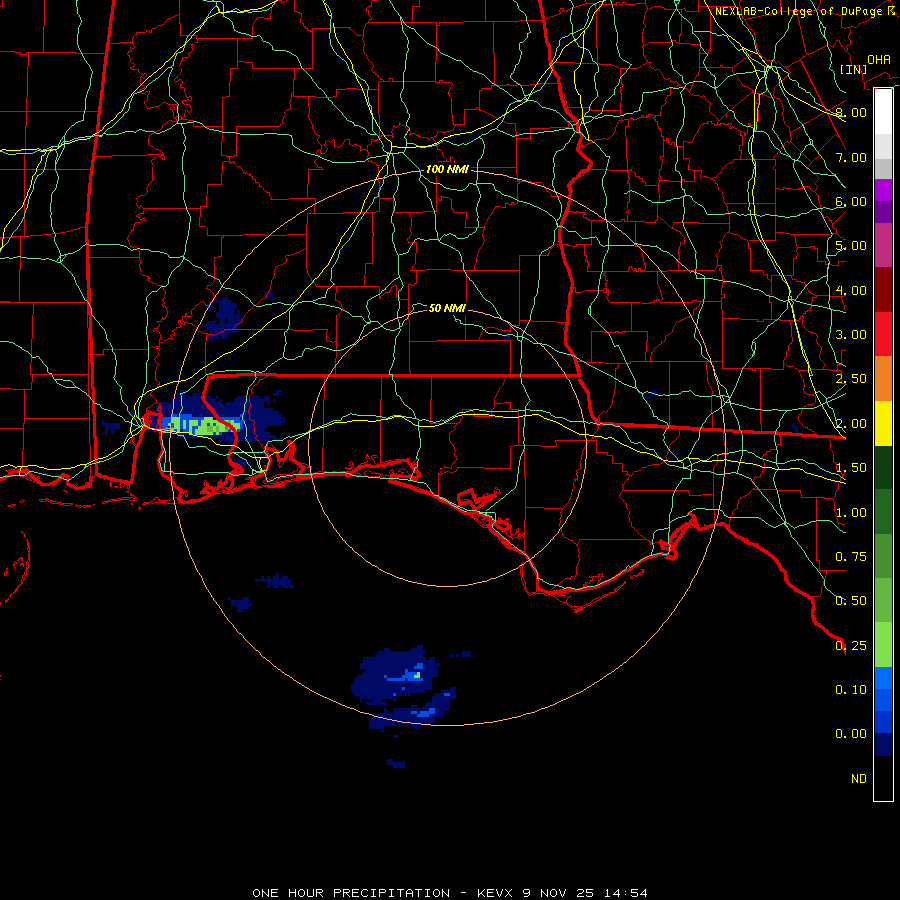
Task: Select the 4.00 legend value
Action: tap(851, 290)
